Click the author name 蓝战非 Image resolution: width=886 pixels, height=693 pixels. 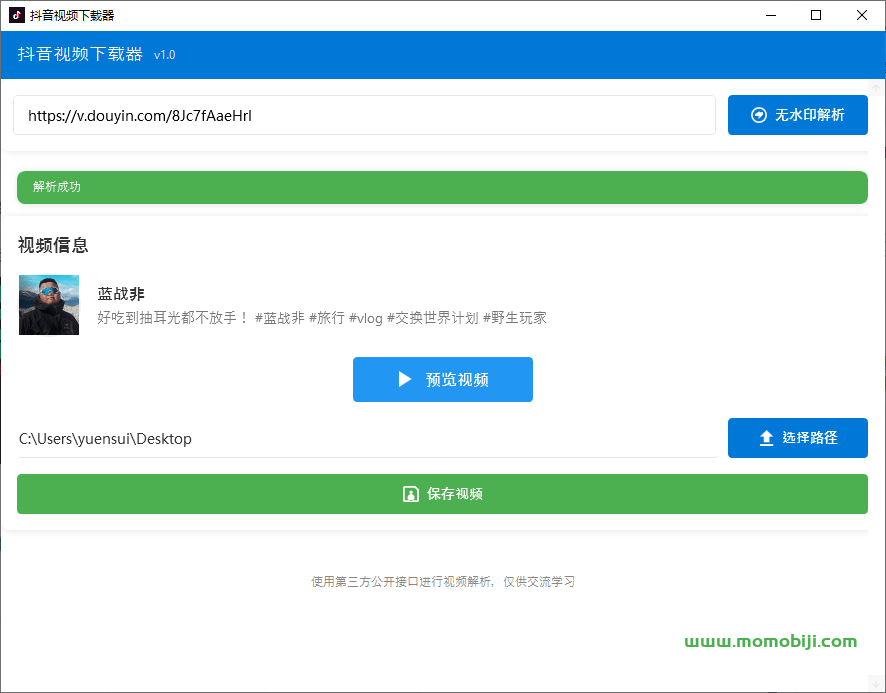pyautogui.click(x=121, y=293)
